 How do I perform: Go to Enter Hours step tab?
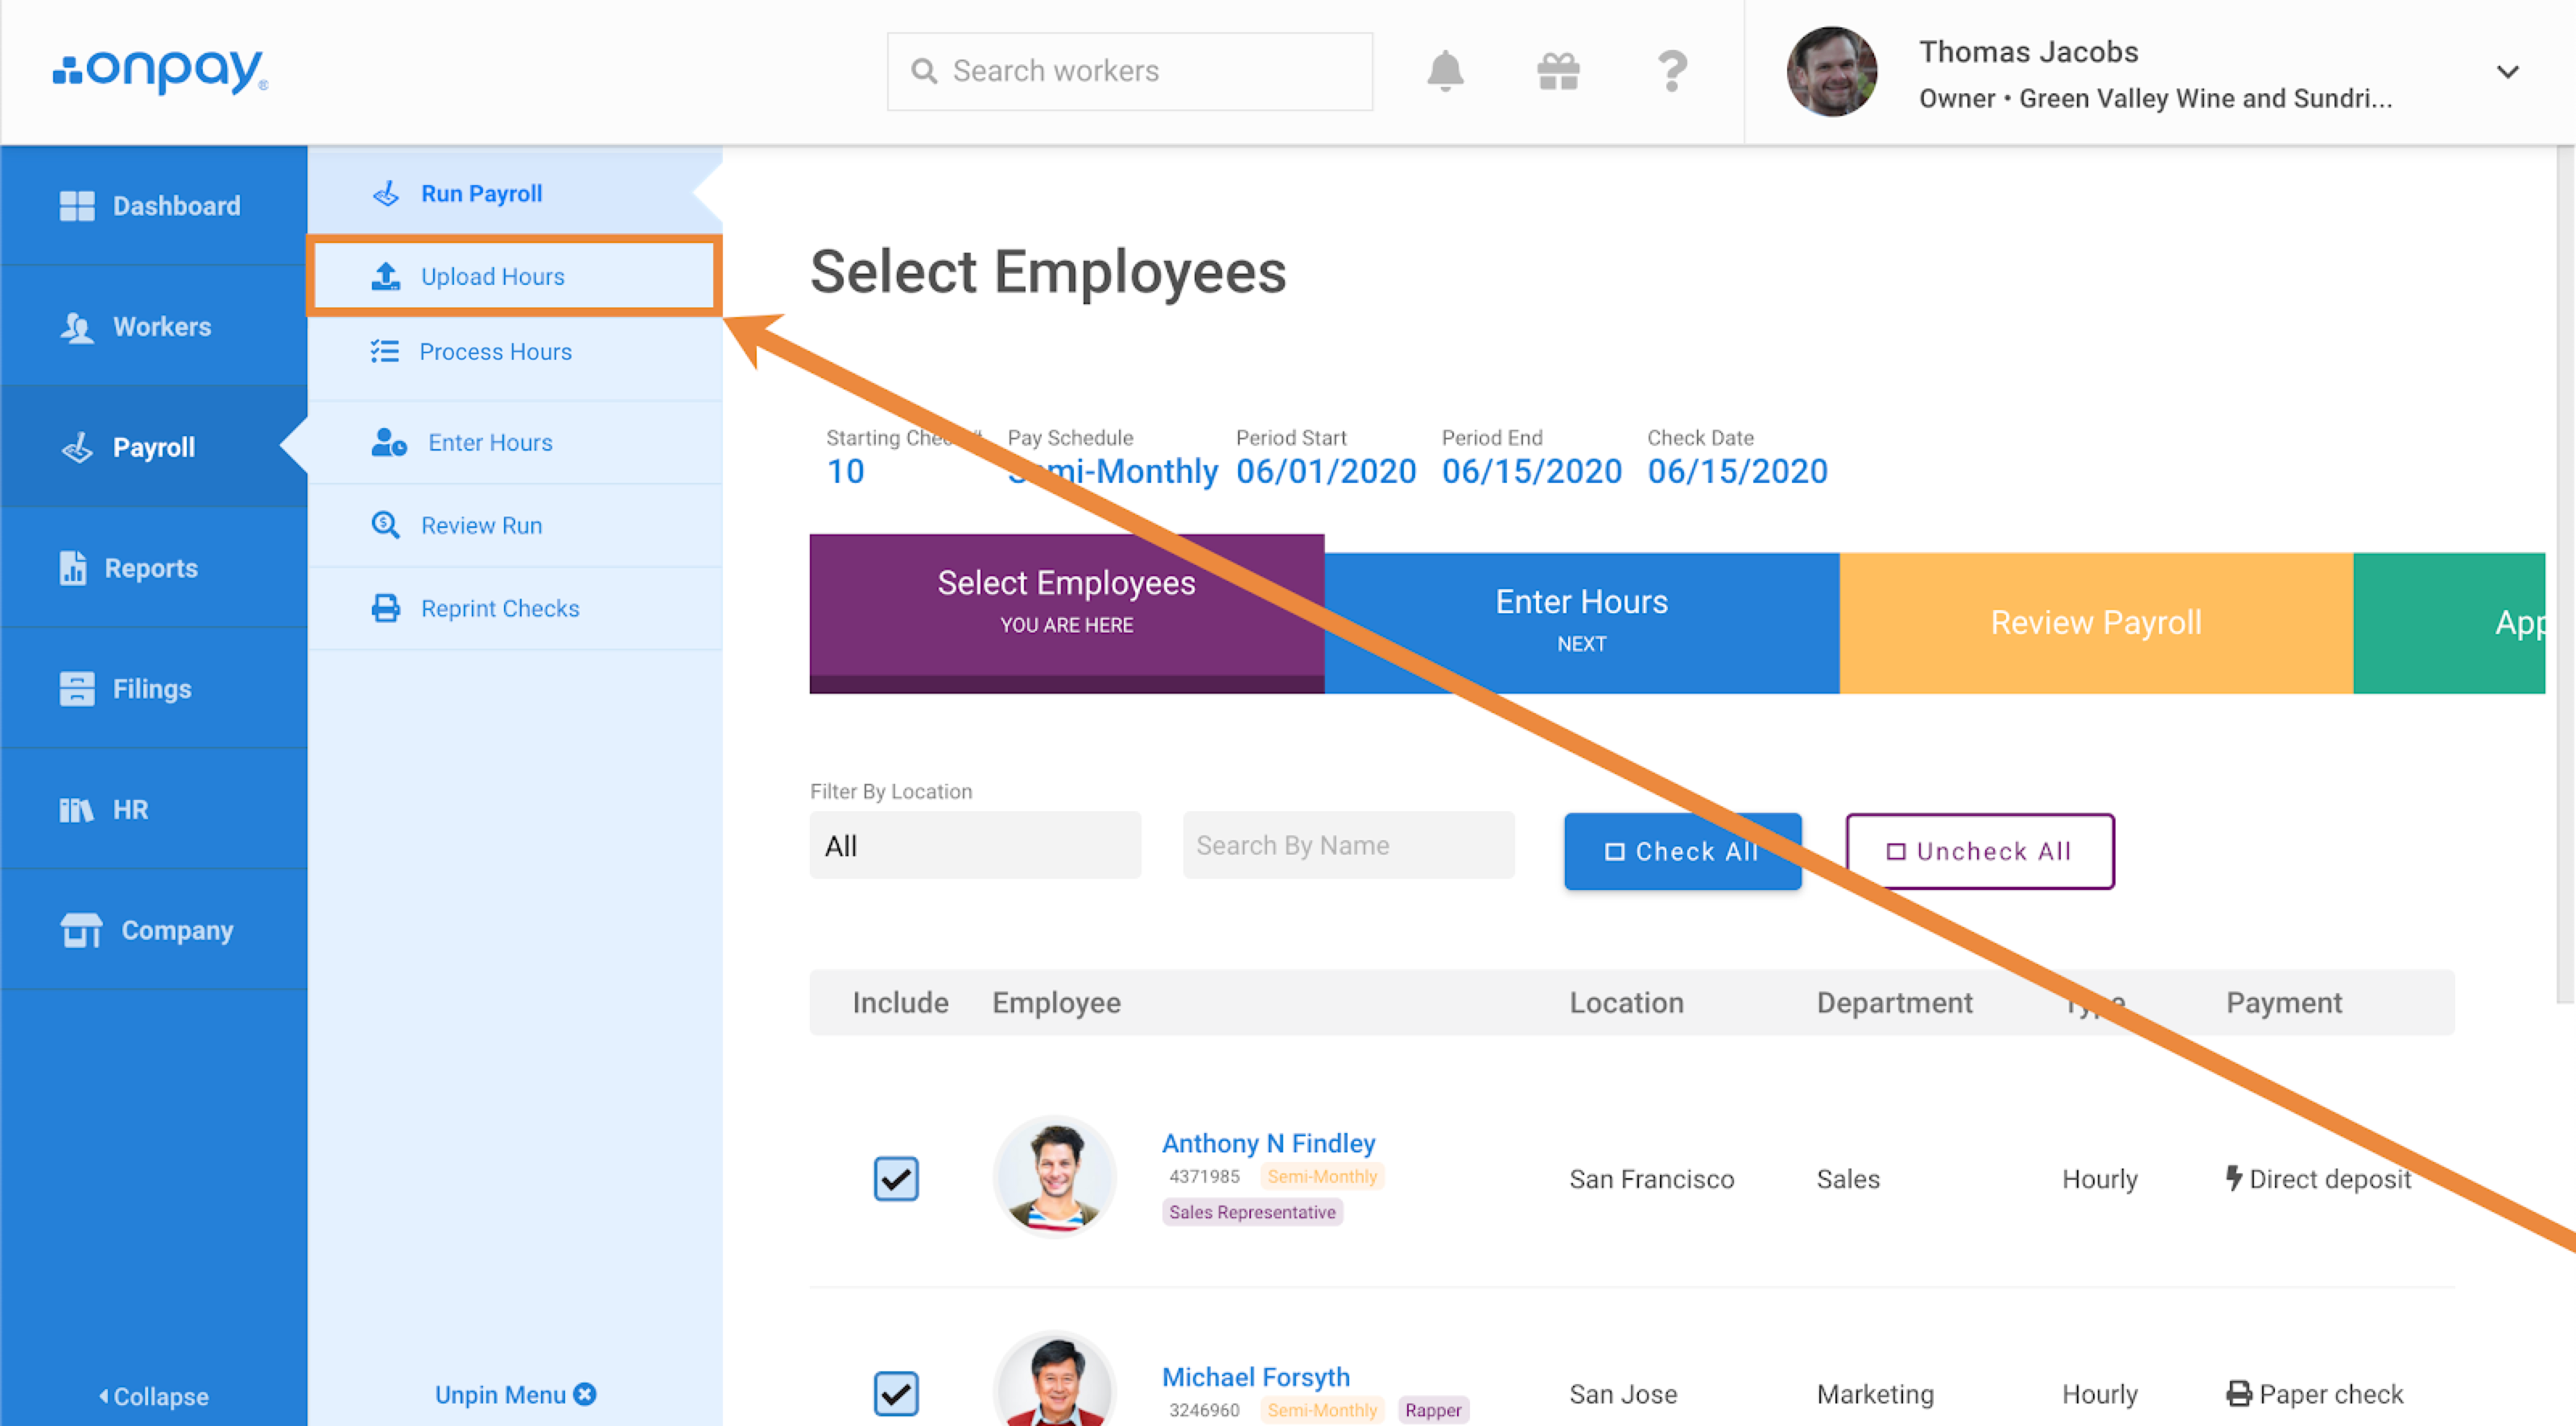1582,622
